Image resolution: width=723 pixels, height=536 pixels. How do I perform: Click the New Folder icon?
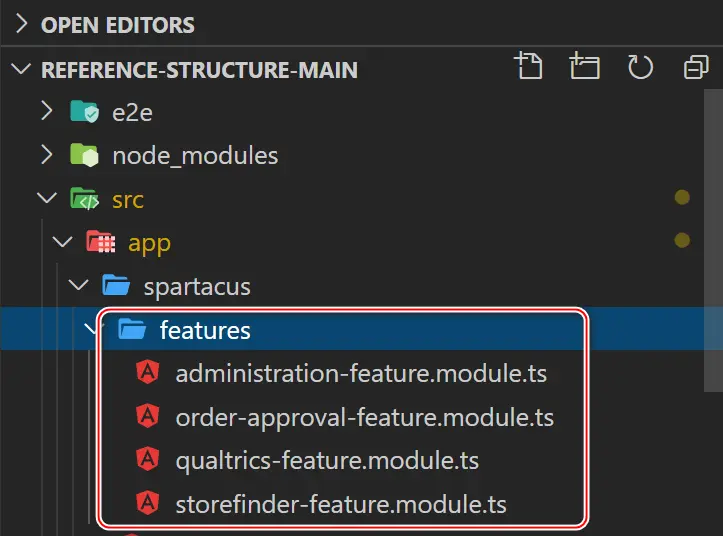tap(584, 68)
